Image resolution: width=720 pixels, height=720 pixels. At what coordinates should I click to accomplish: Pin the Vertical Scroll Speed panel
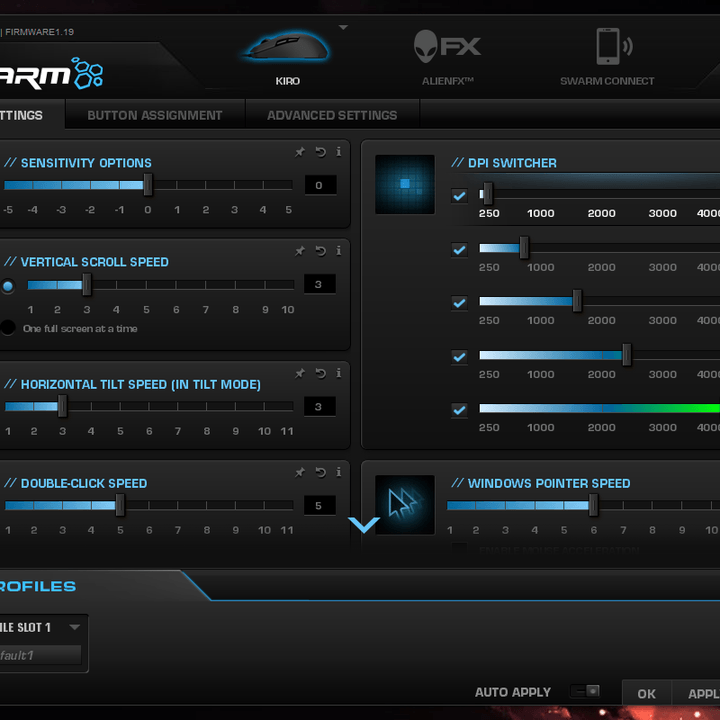pos(300,251)
